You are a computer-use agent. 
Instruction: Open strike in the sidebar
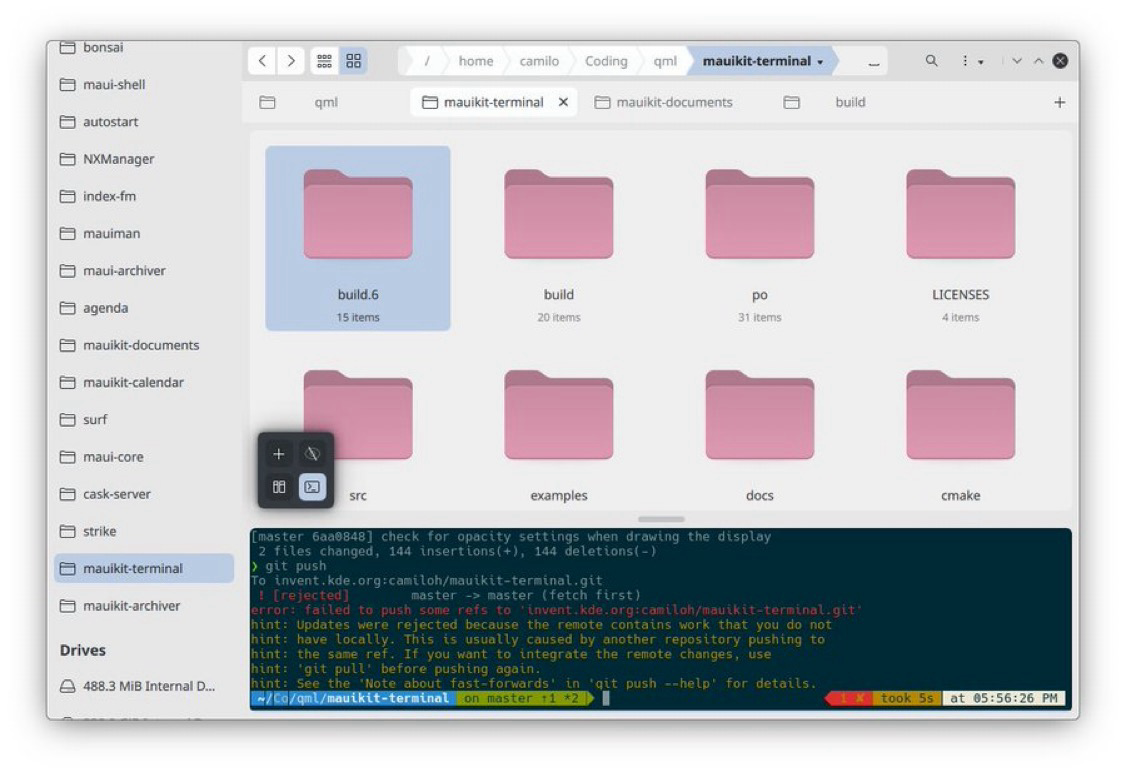[x=144, y=532]
